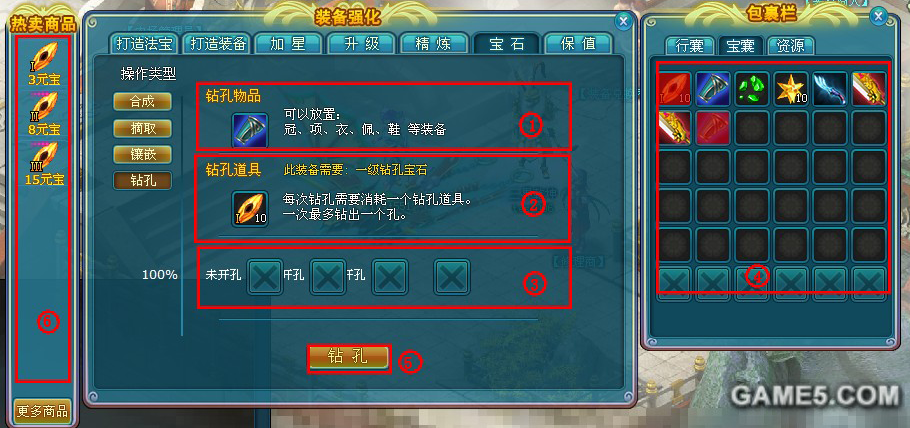Switch to the 宝石 tab
The width and height of the screenshot is (910, 428).
click(x=507, y=44)
